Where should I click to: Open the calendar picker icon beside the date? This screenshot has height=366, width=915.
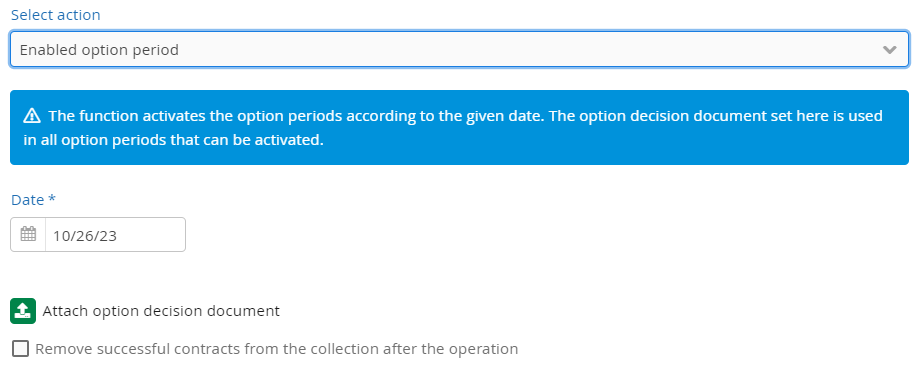pos(28,235)
